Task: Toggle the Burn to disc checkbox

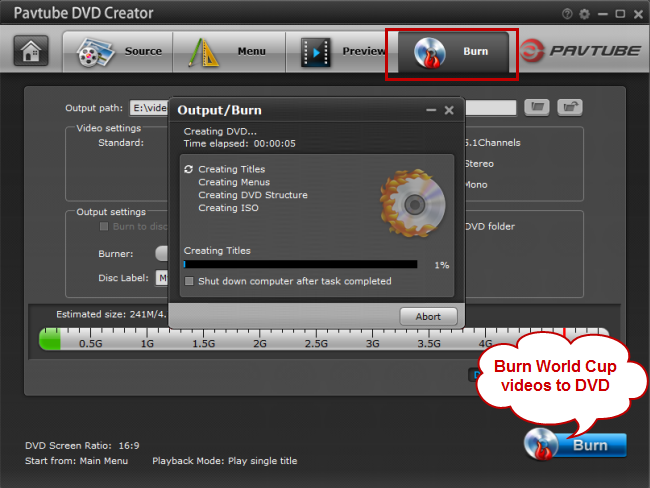Action: 104,226
